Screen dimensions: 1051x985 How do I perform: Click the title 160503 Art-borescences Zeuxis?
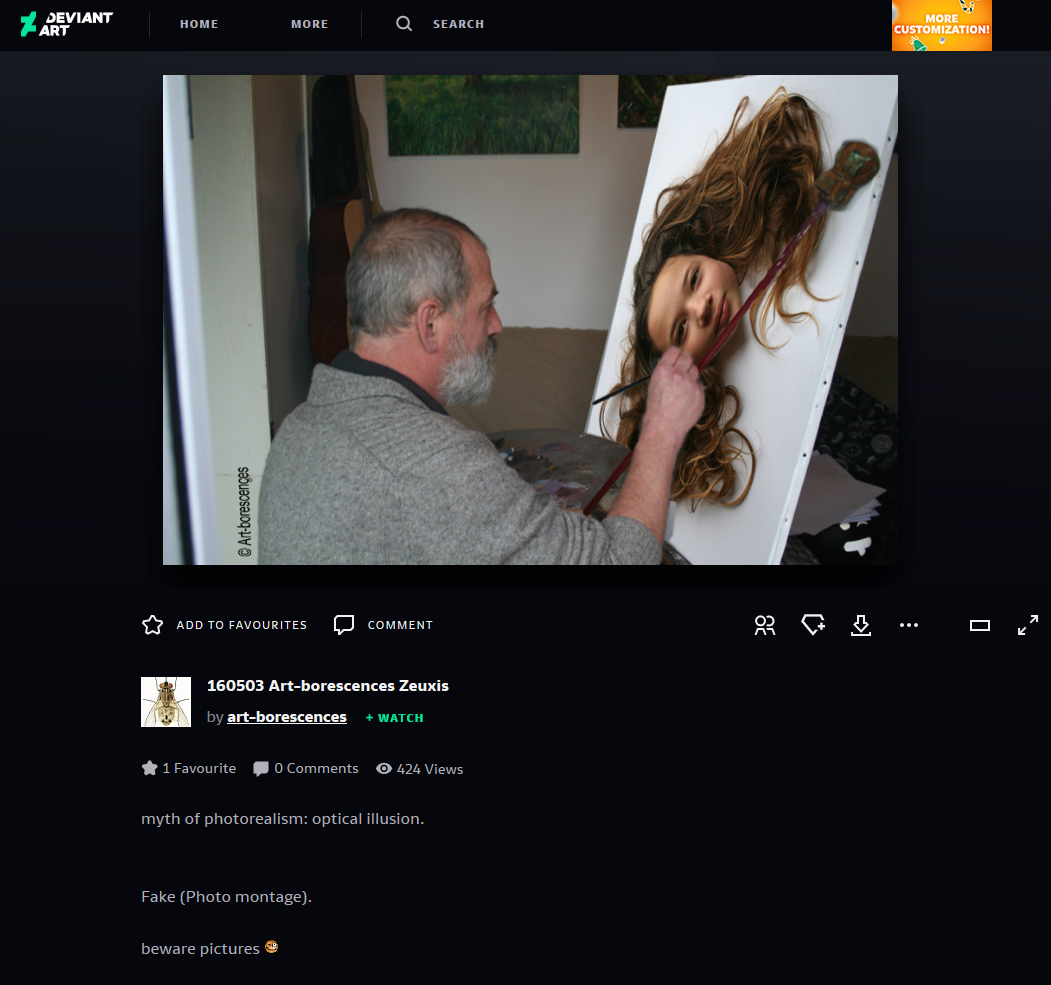pyautogui.click(x=328, y=685)
